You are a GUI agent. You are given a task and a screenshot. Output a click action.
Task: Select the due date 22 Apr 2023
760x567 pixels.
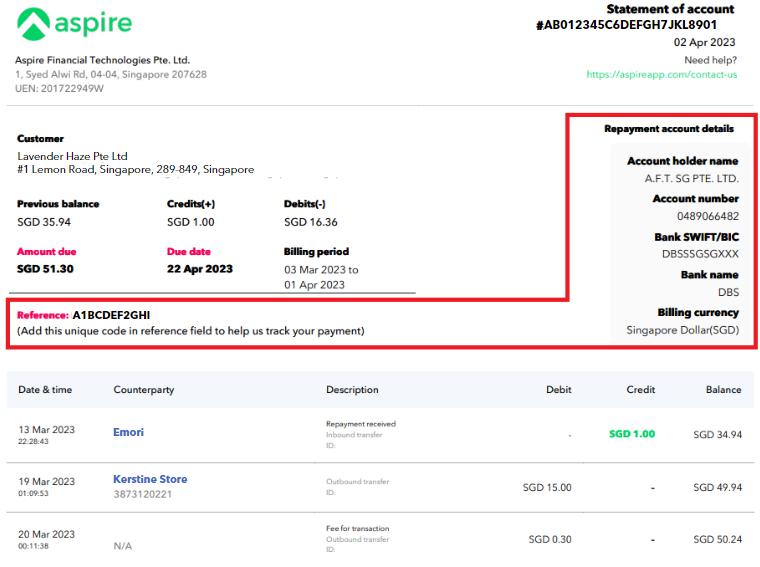coord(200,269)
